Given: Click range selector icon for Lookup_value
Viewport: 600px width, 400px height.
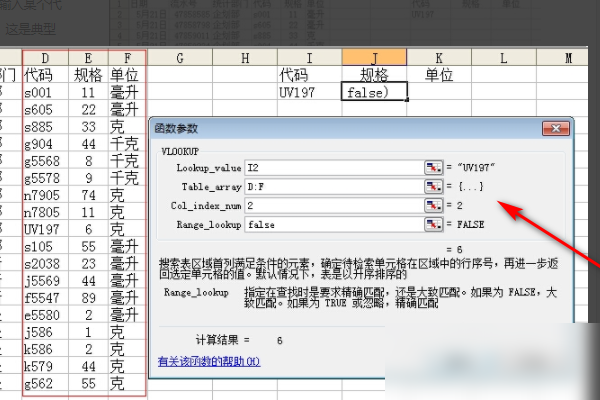Looking at the screenshot, I should pos(433,168).
